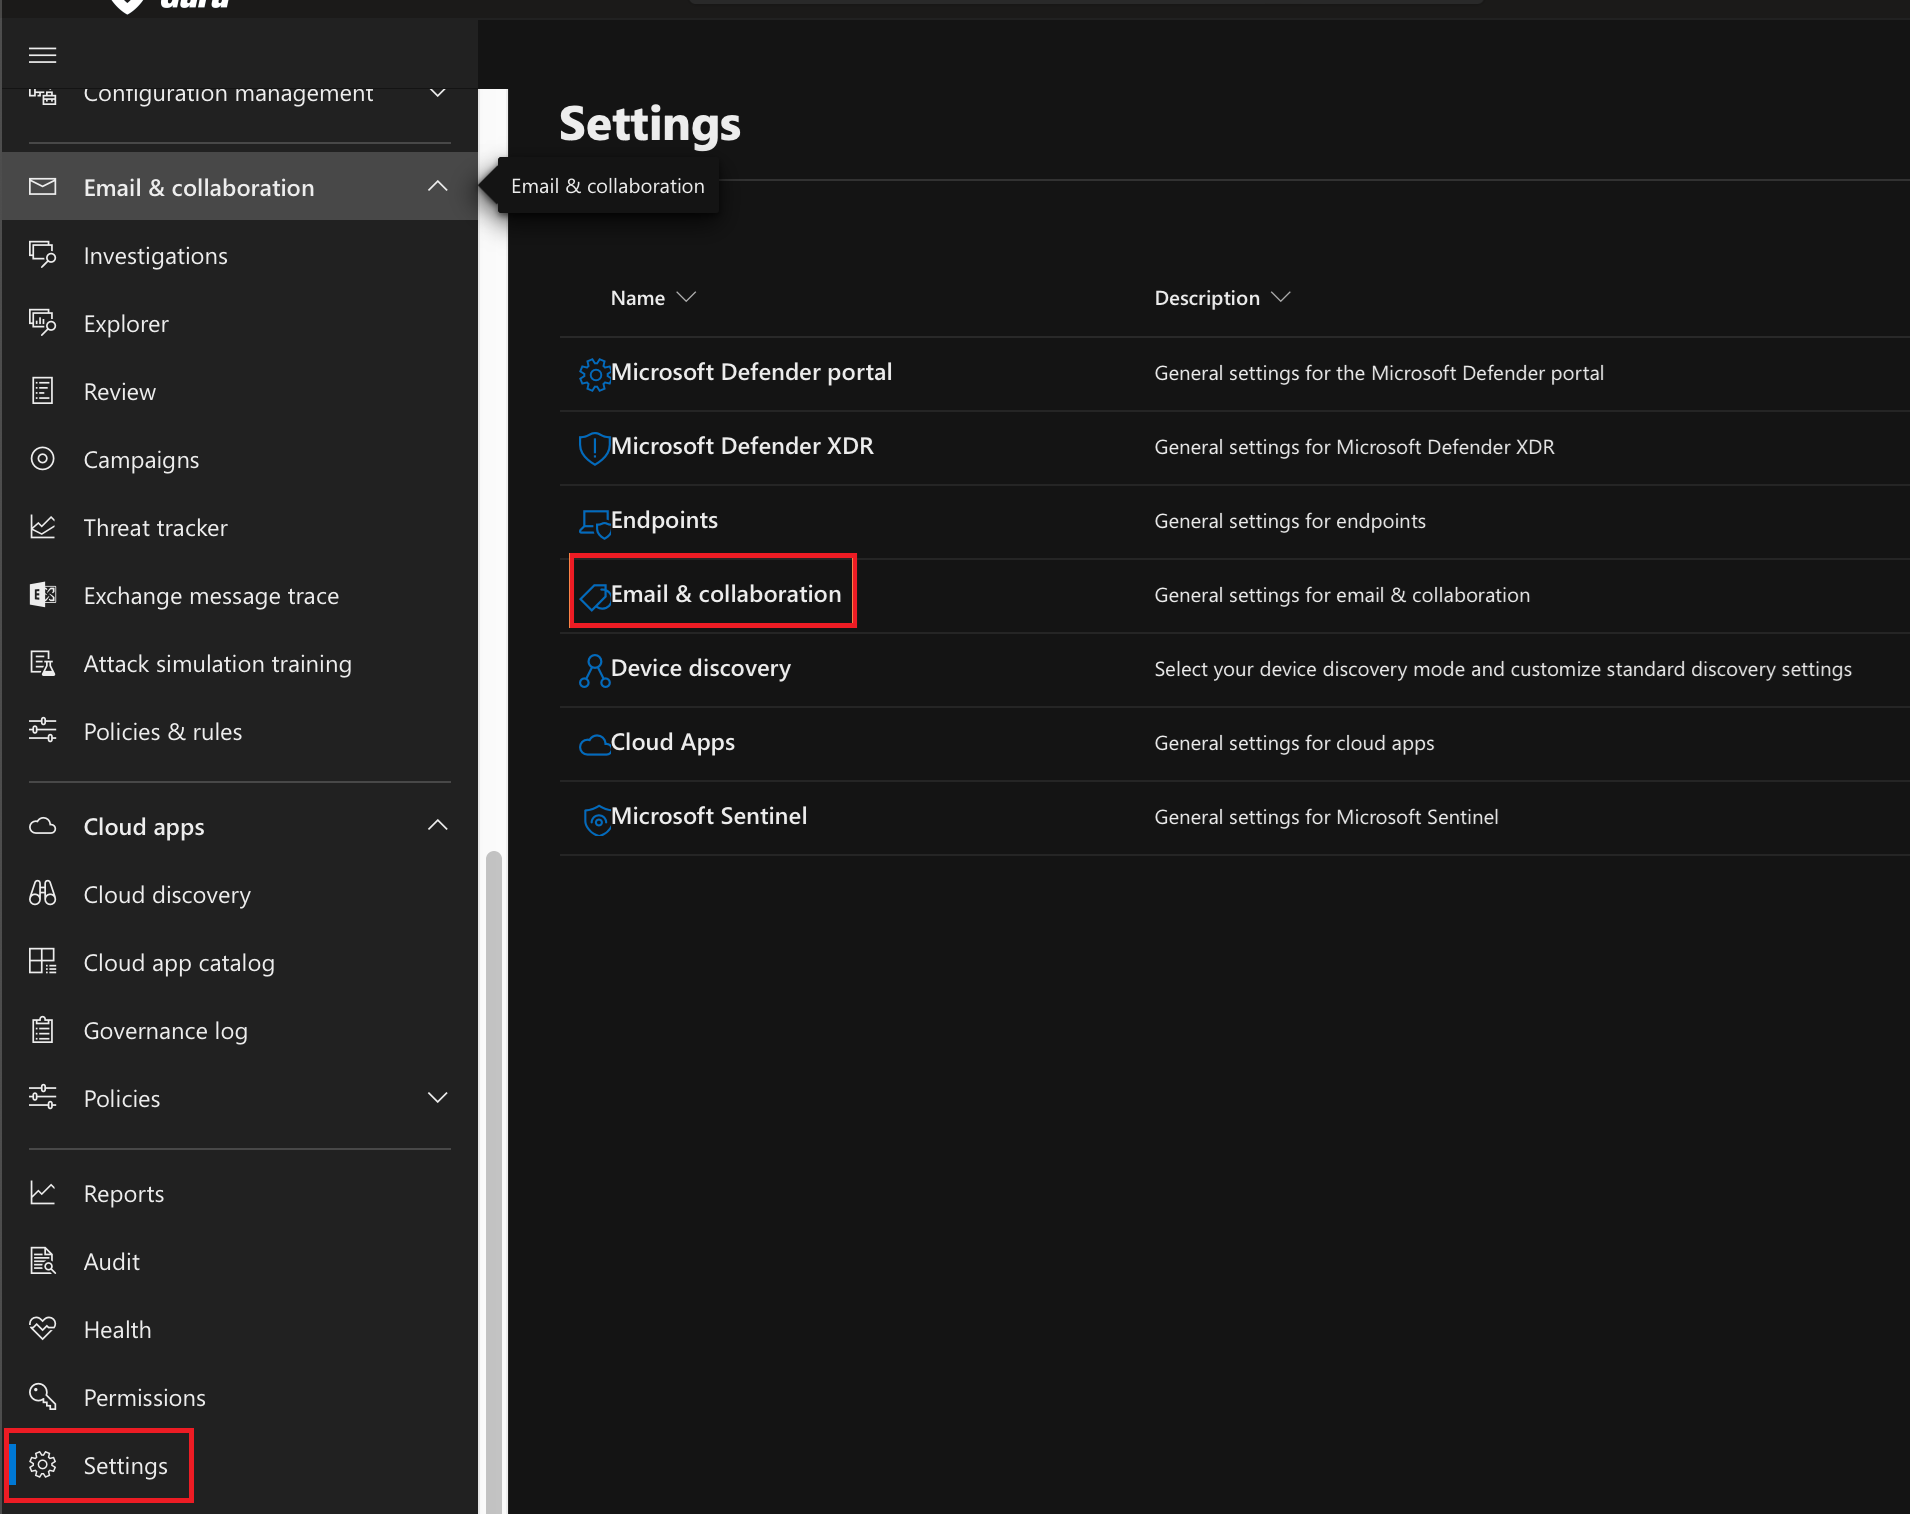
Task: Click the Exchange message trace icon
Action: point(42,595)
